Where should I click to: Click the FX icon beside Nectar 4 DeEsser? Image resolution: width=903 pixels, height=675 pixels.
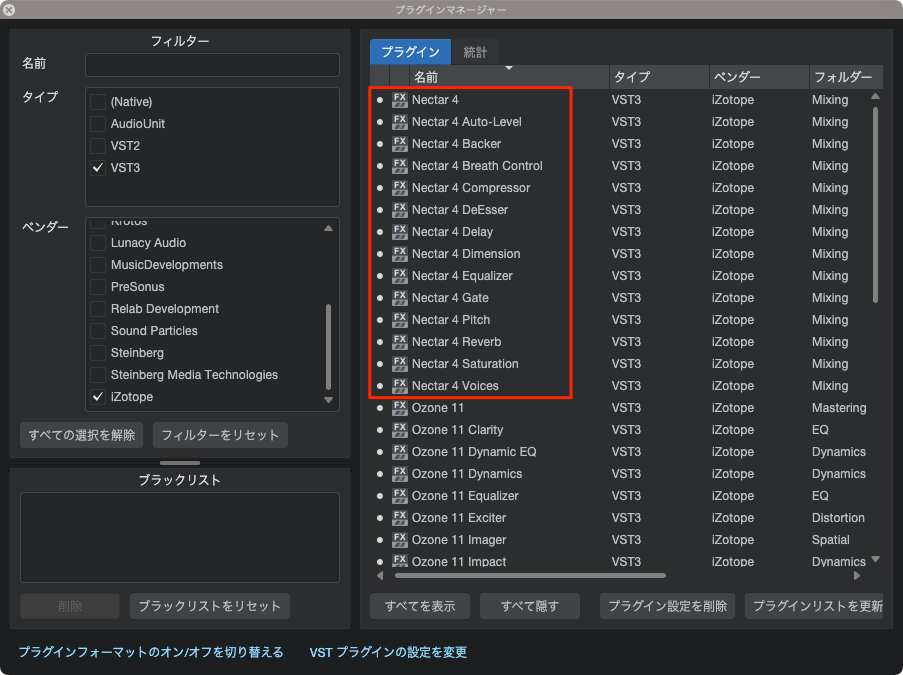click(x=400, y=210)
